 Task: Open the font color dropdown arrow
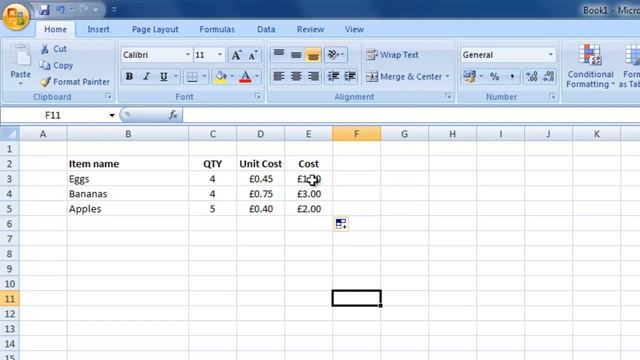tap(257, 76)
